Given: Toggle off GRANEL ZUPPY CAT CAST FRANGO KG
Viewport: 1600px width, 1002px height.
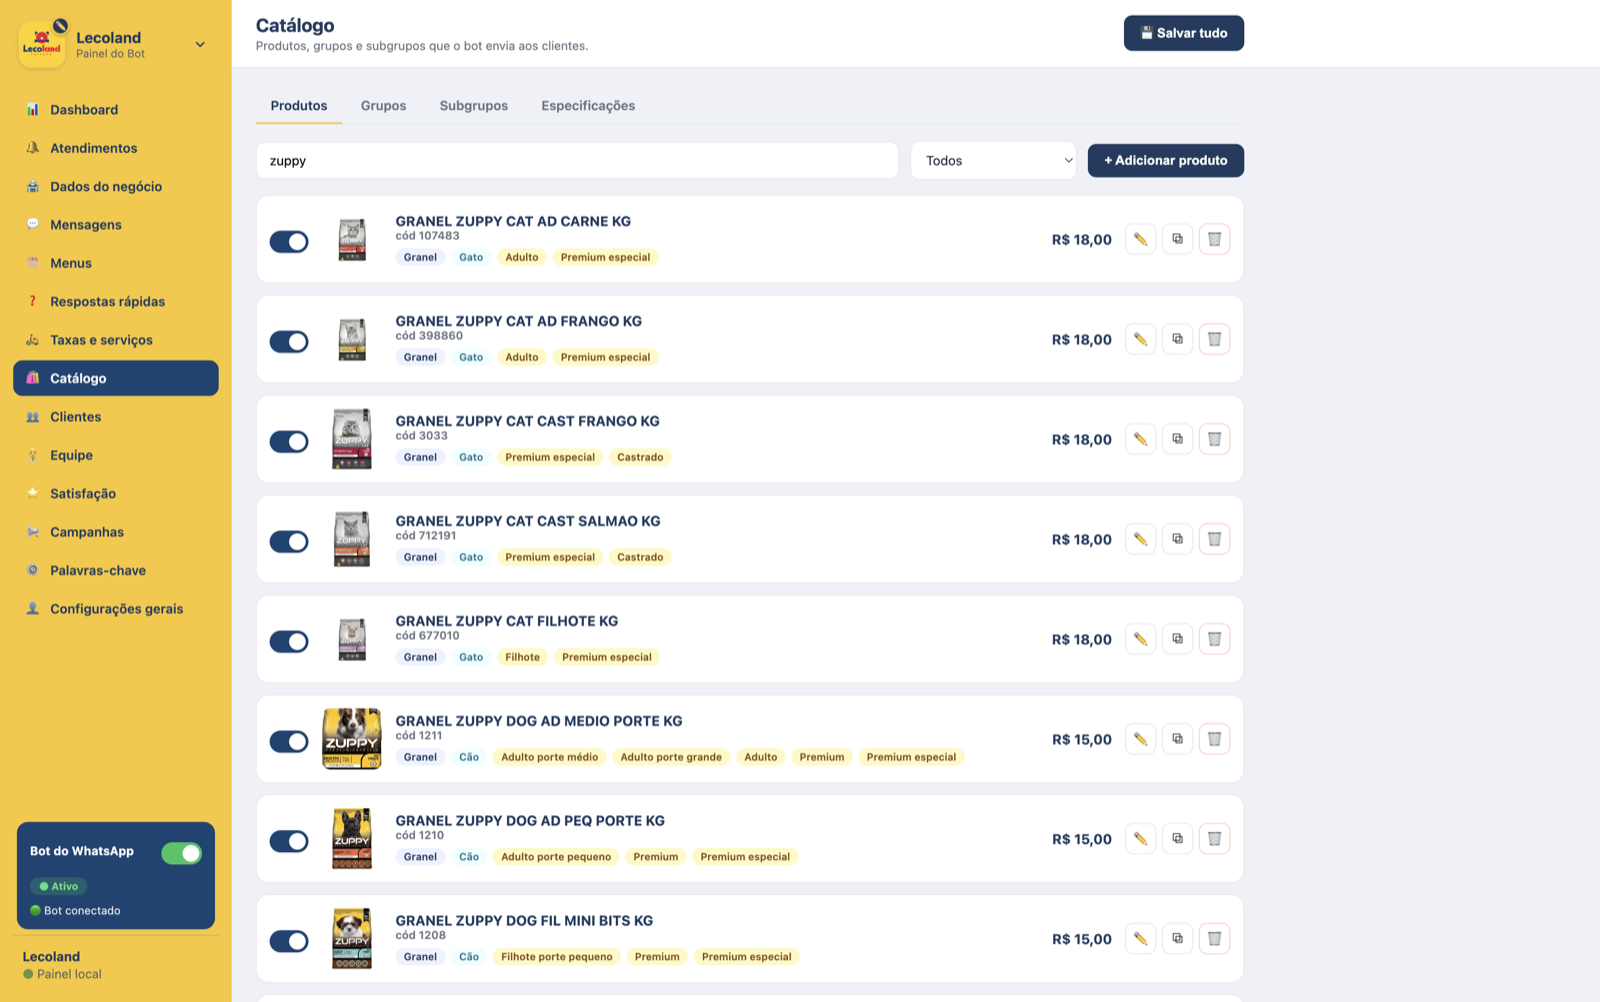Looking at the screenshot, I should 289,442.
